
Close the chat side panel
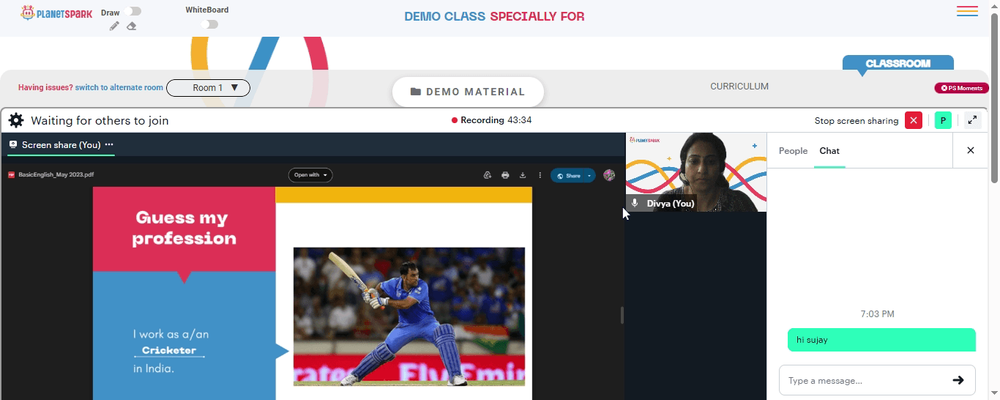point(970,151)
